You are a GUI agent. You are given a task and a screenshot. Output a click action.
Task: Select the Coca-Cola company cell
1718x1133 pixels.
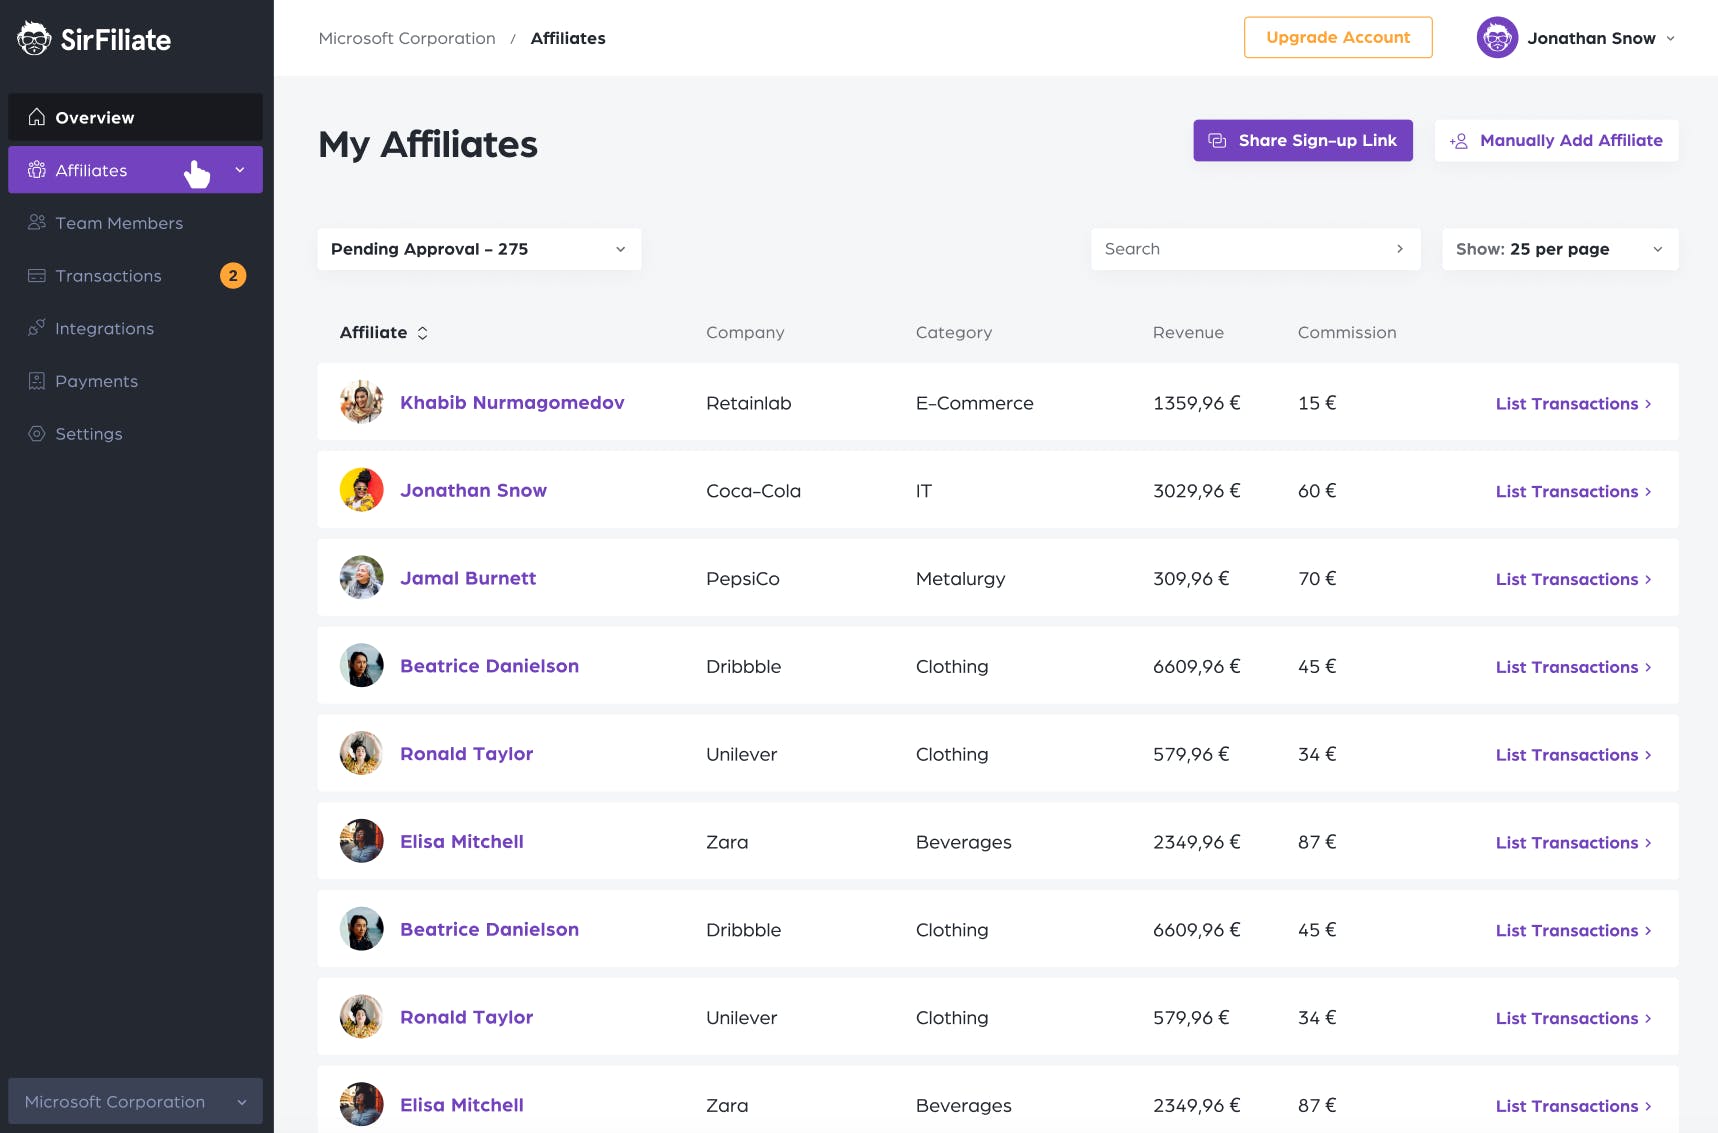tap(754, 491)
